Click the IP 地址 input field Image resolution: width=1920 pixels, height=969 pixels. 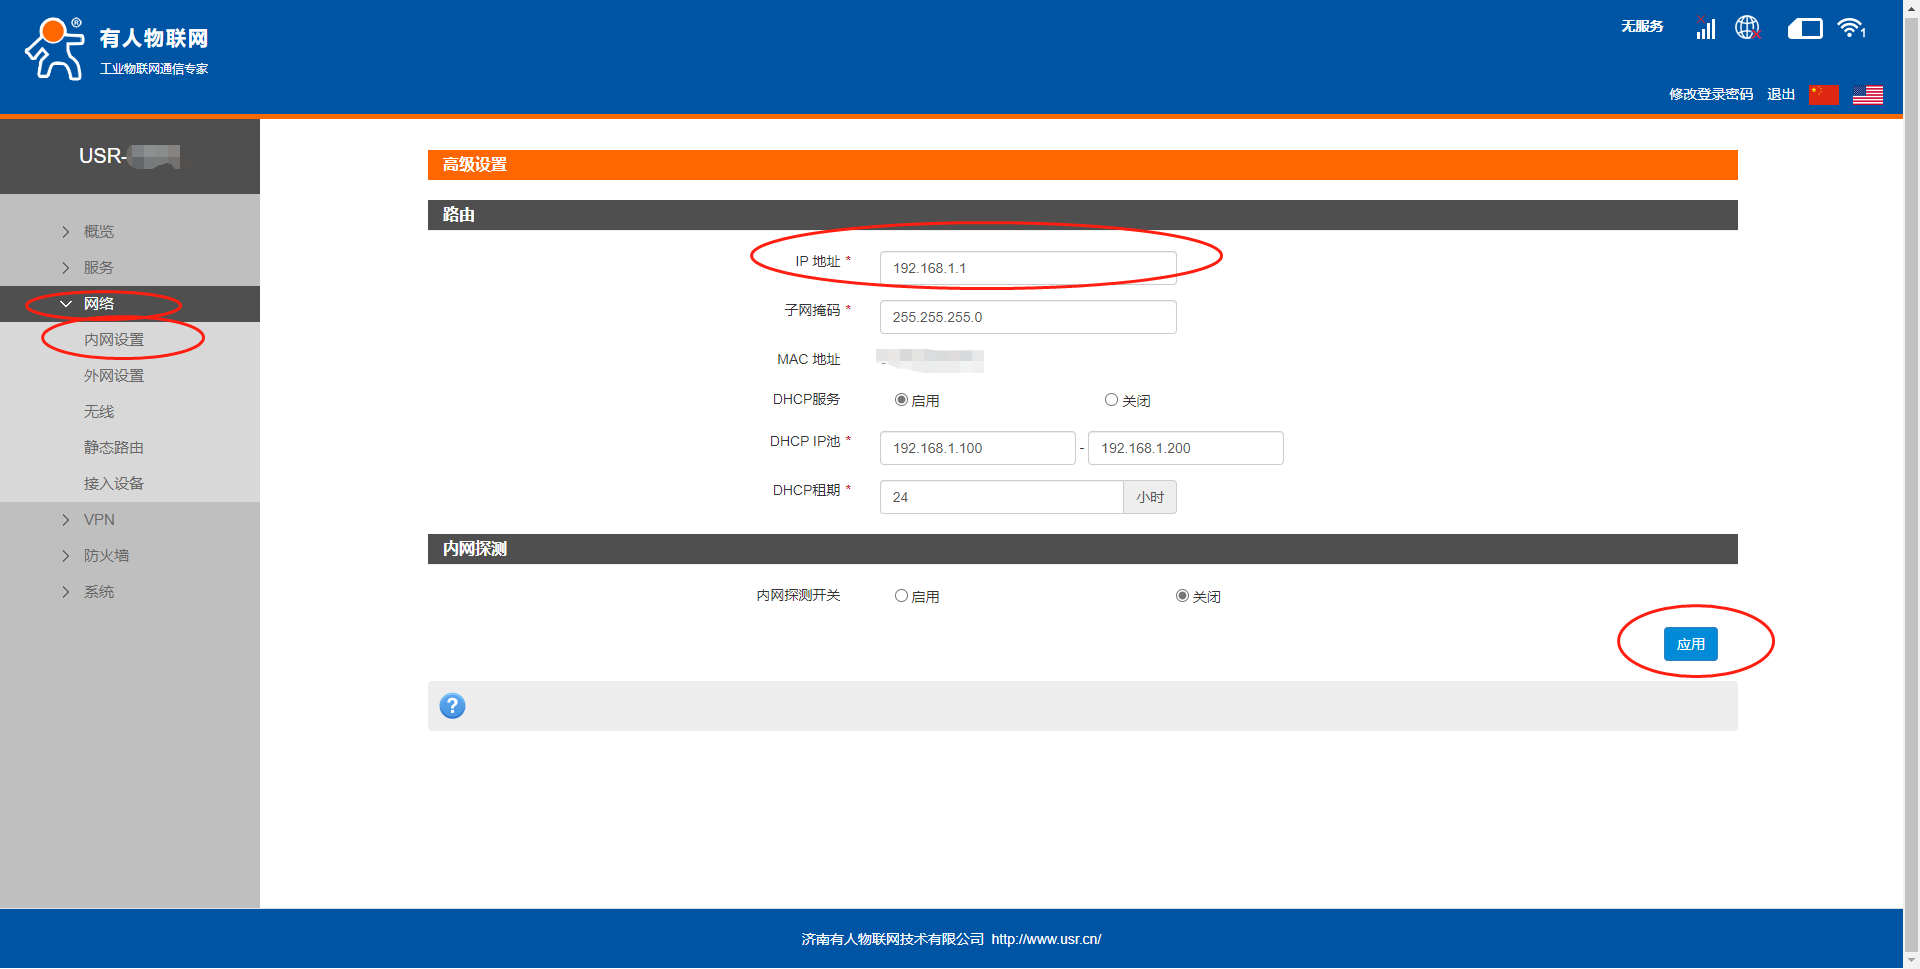tap(1027, 268)
